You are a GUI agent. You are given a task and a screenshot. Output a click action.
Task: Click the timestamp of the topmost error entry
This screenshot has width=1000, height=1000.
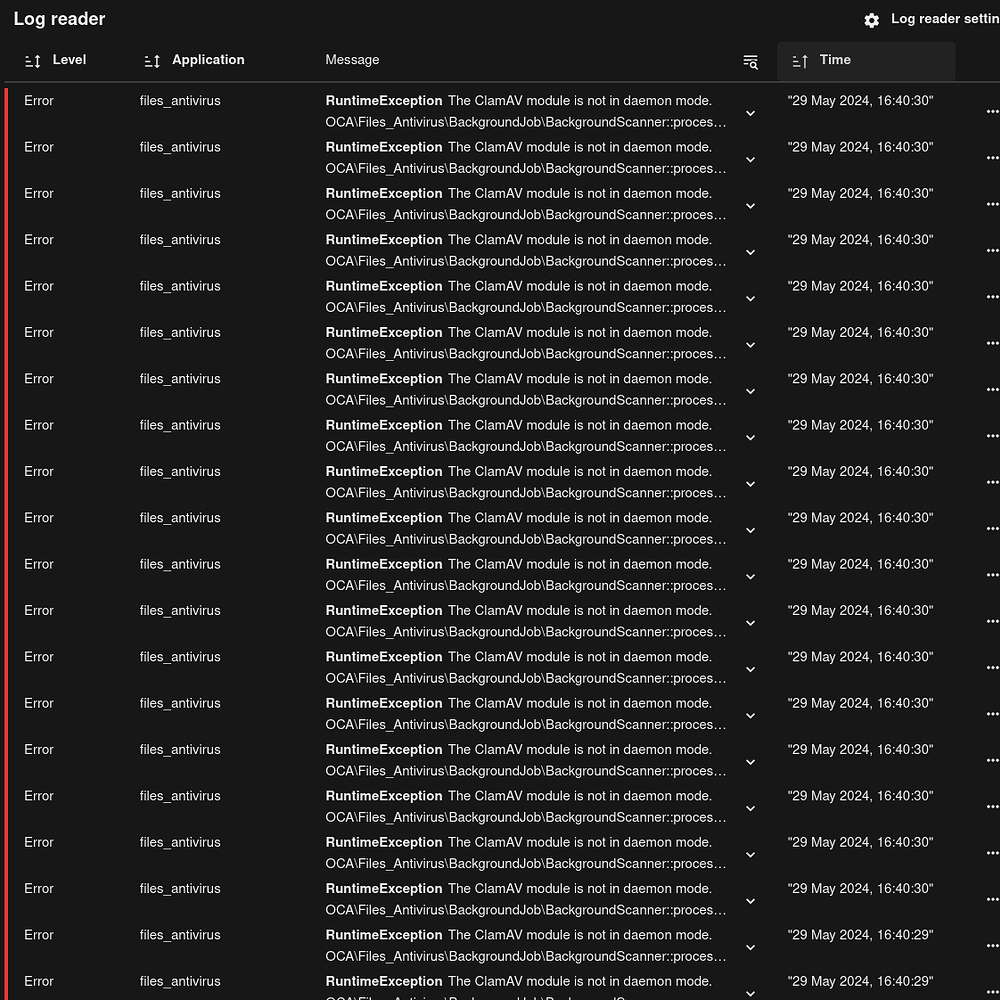[860, 101]
